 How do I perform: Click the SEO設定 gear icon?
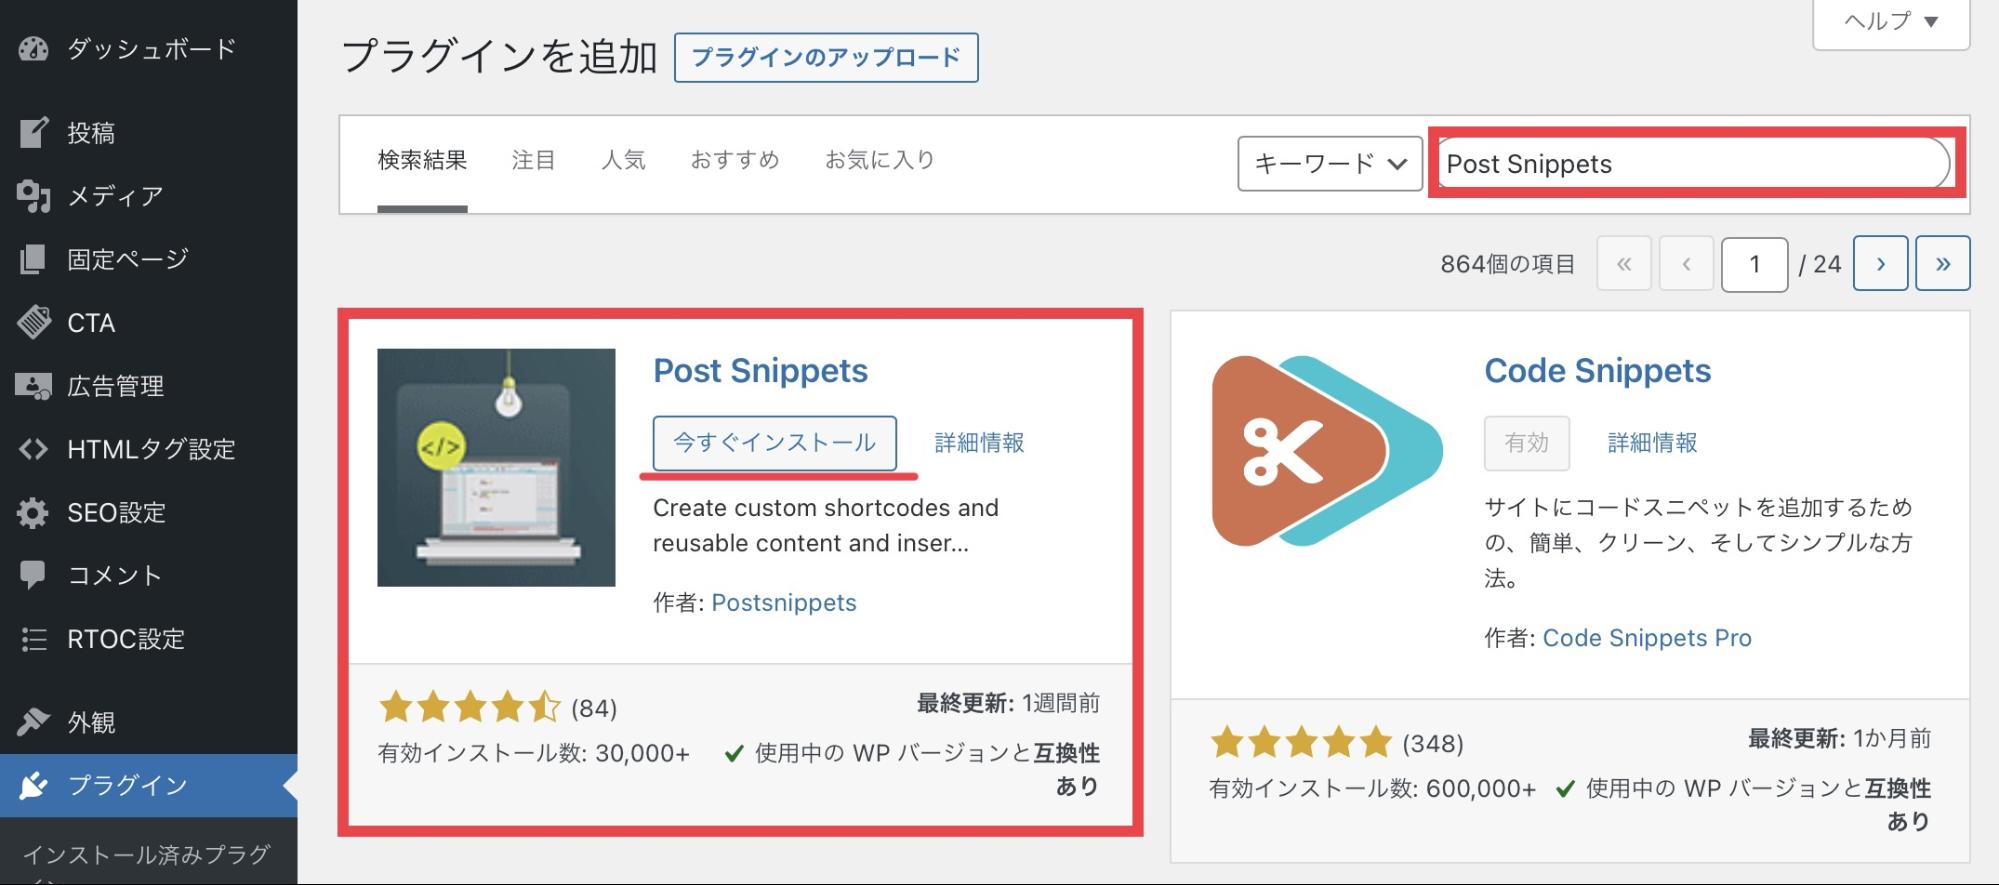[x=33, y=512]
